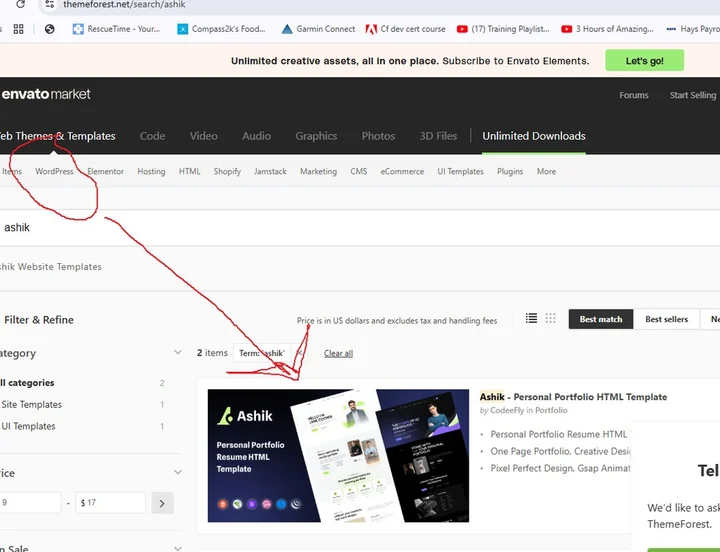Open UI Templates submenu
Image resolution: width=720 pixels, height=552 pixels.
[x=460, y=171]
